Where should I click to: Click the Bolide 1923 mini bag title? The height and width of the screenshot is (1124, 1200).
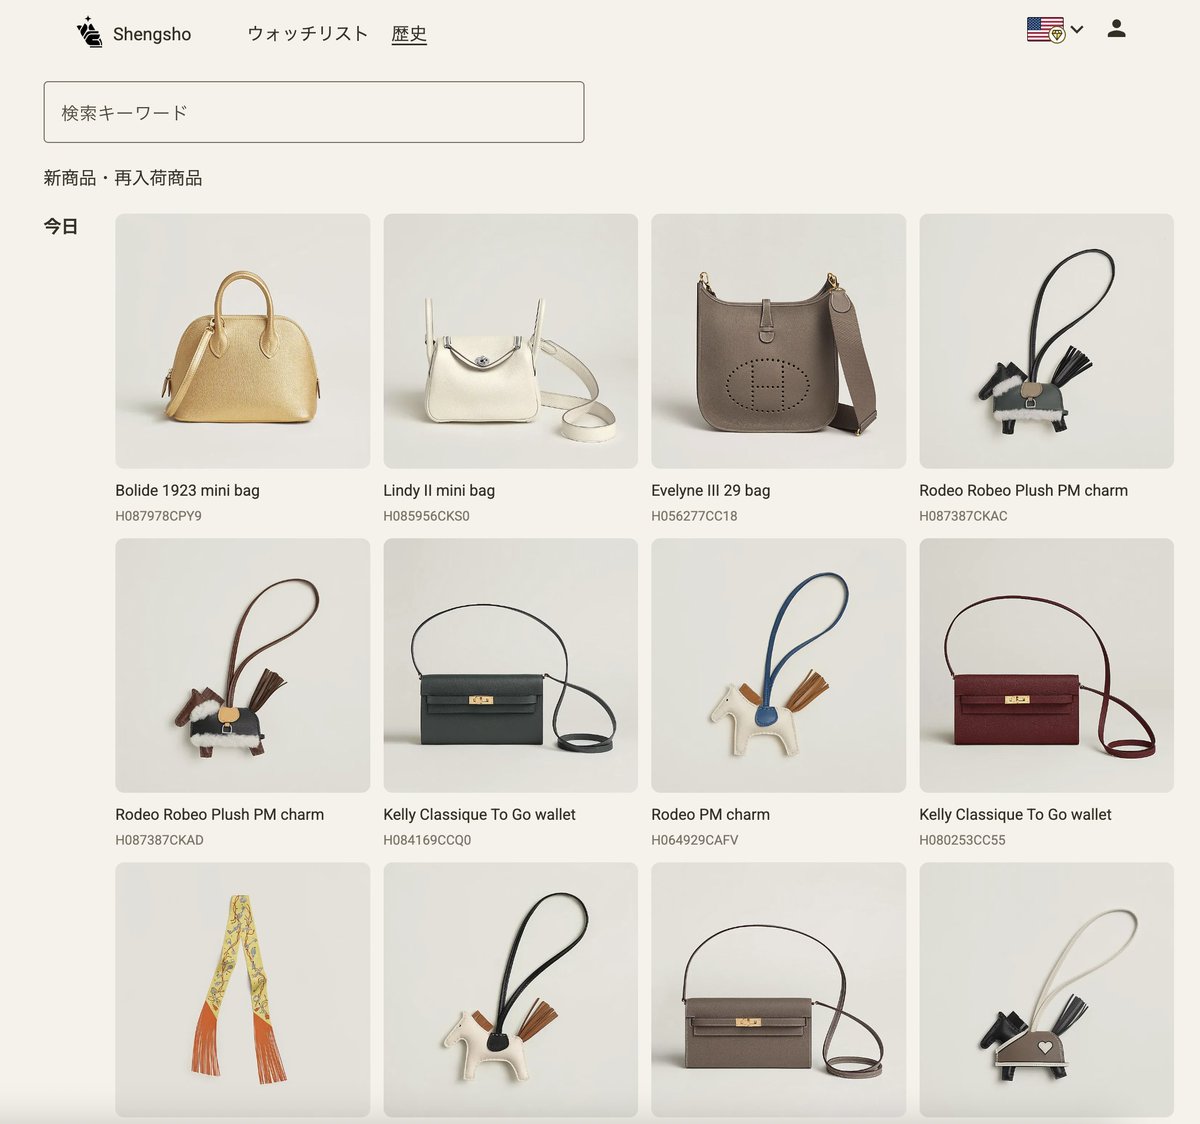187,490
